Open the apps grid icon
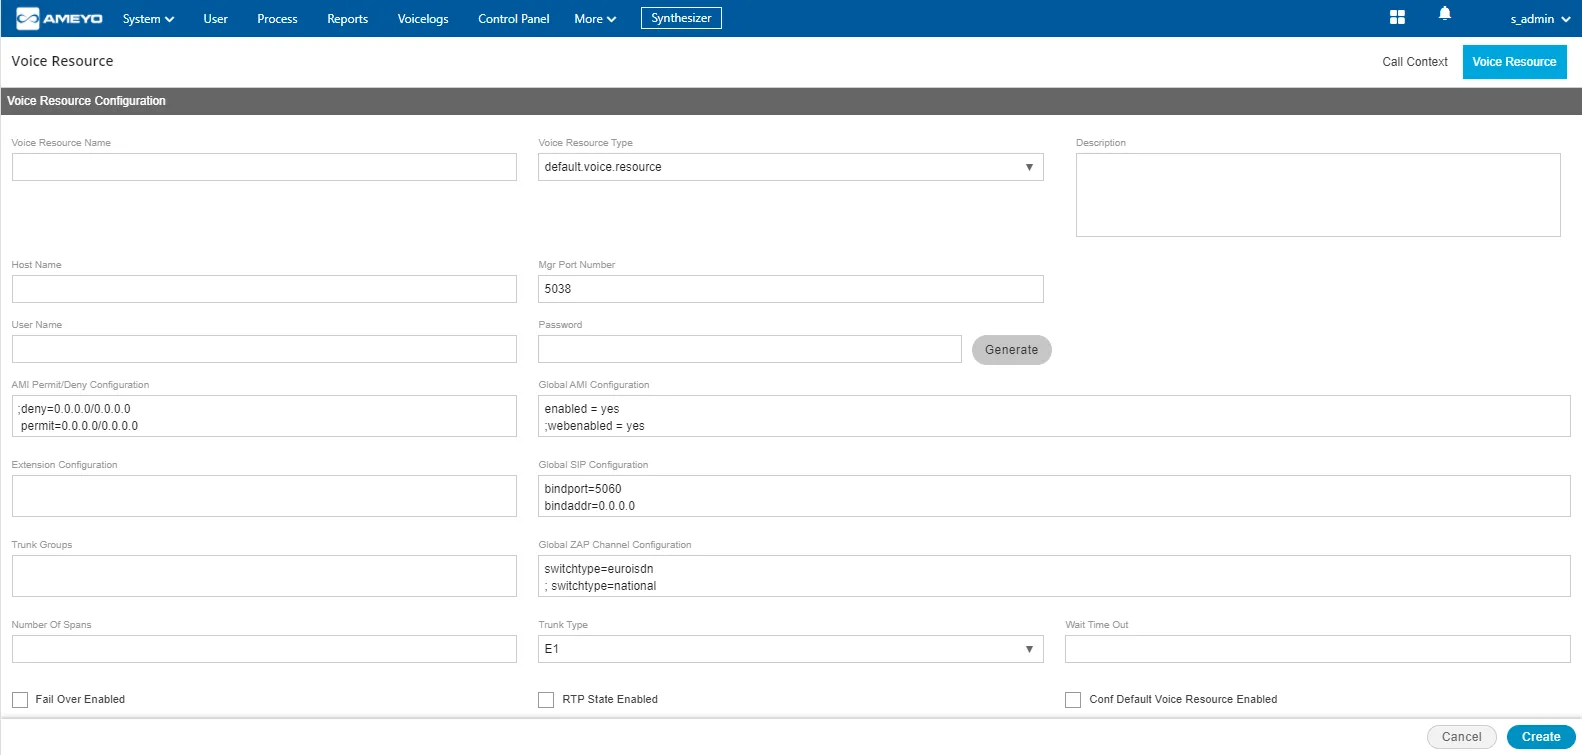The height and width of the screenshot is (755, 1582). 1397,17
